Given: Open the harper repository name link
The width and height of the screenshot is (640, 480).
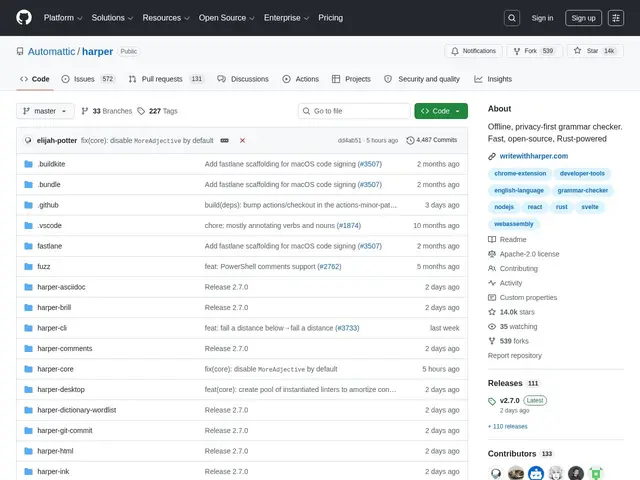Looking at the screenshot, I should point(98,51).
